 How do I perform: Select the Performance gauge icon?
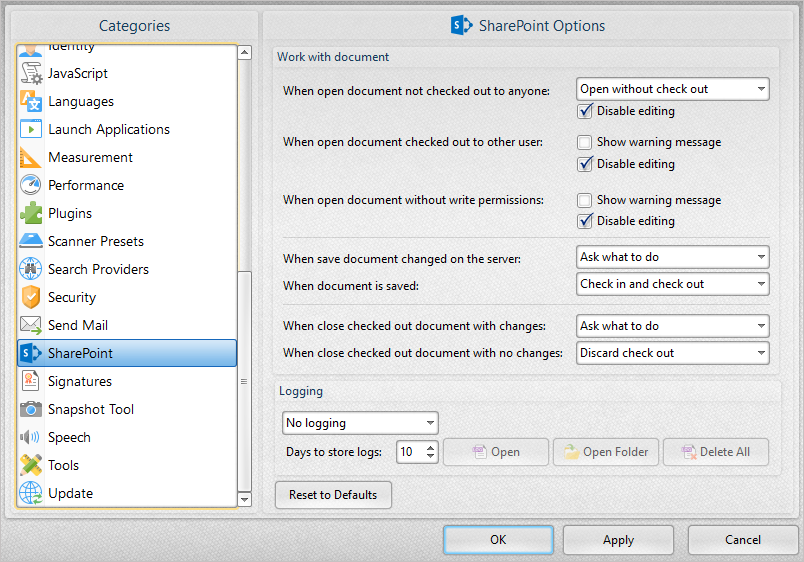pos(31,185)
